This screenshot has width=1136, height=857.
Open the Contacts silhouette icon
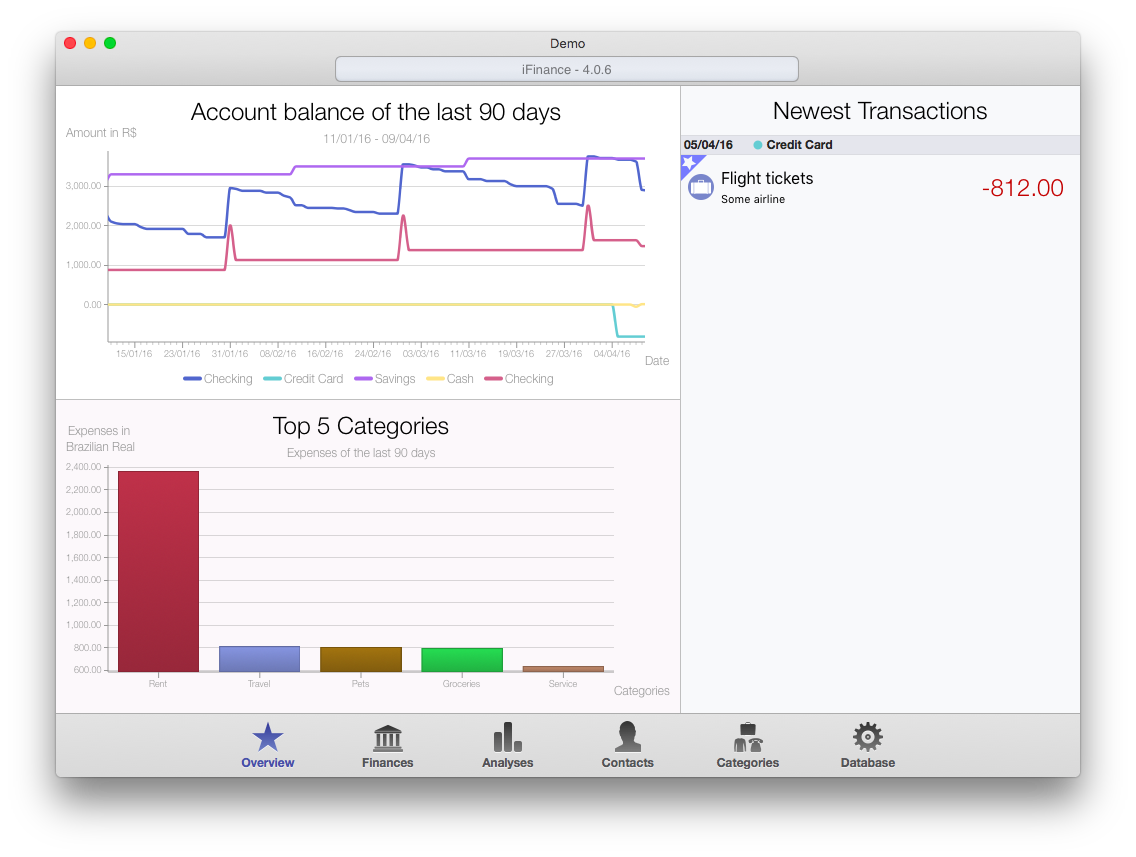pyautogui.click(x=627, y=745)
